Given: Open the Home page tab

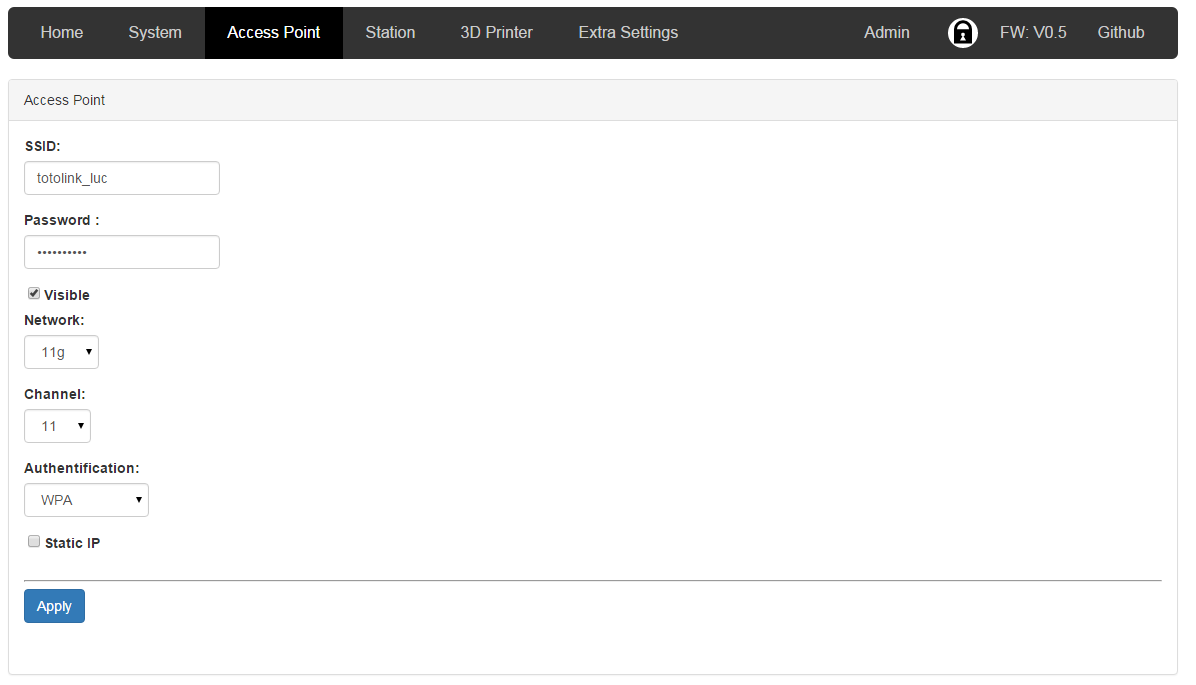Looking at the screenshot, I should (x=62, y=33).
